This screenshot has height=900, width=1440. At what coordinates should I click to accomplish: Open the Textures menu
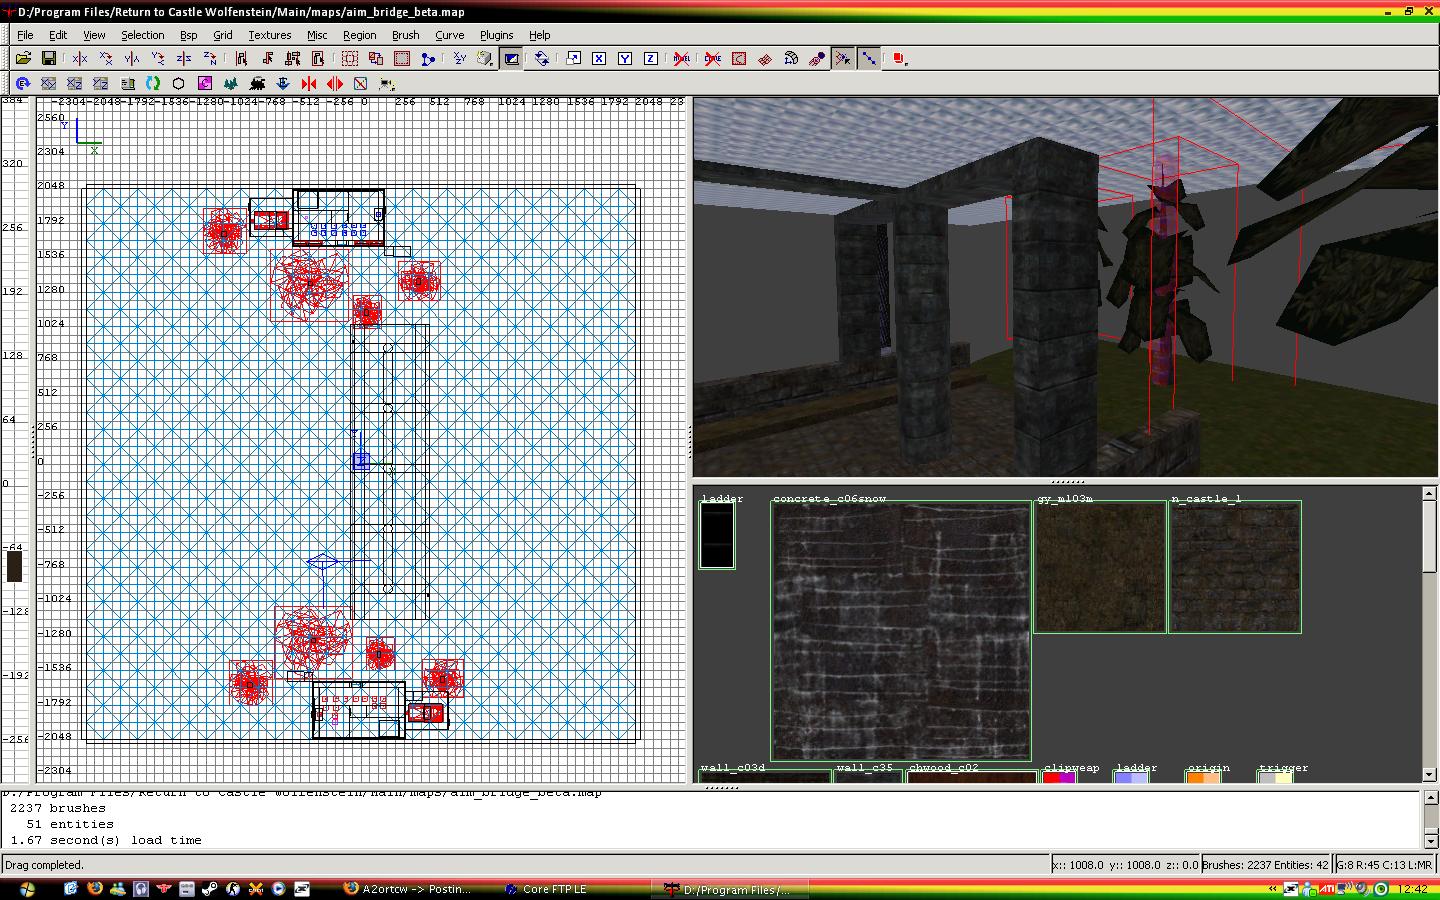click(269, 35)
